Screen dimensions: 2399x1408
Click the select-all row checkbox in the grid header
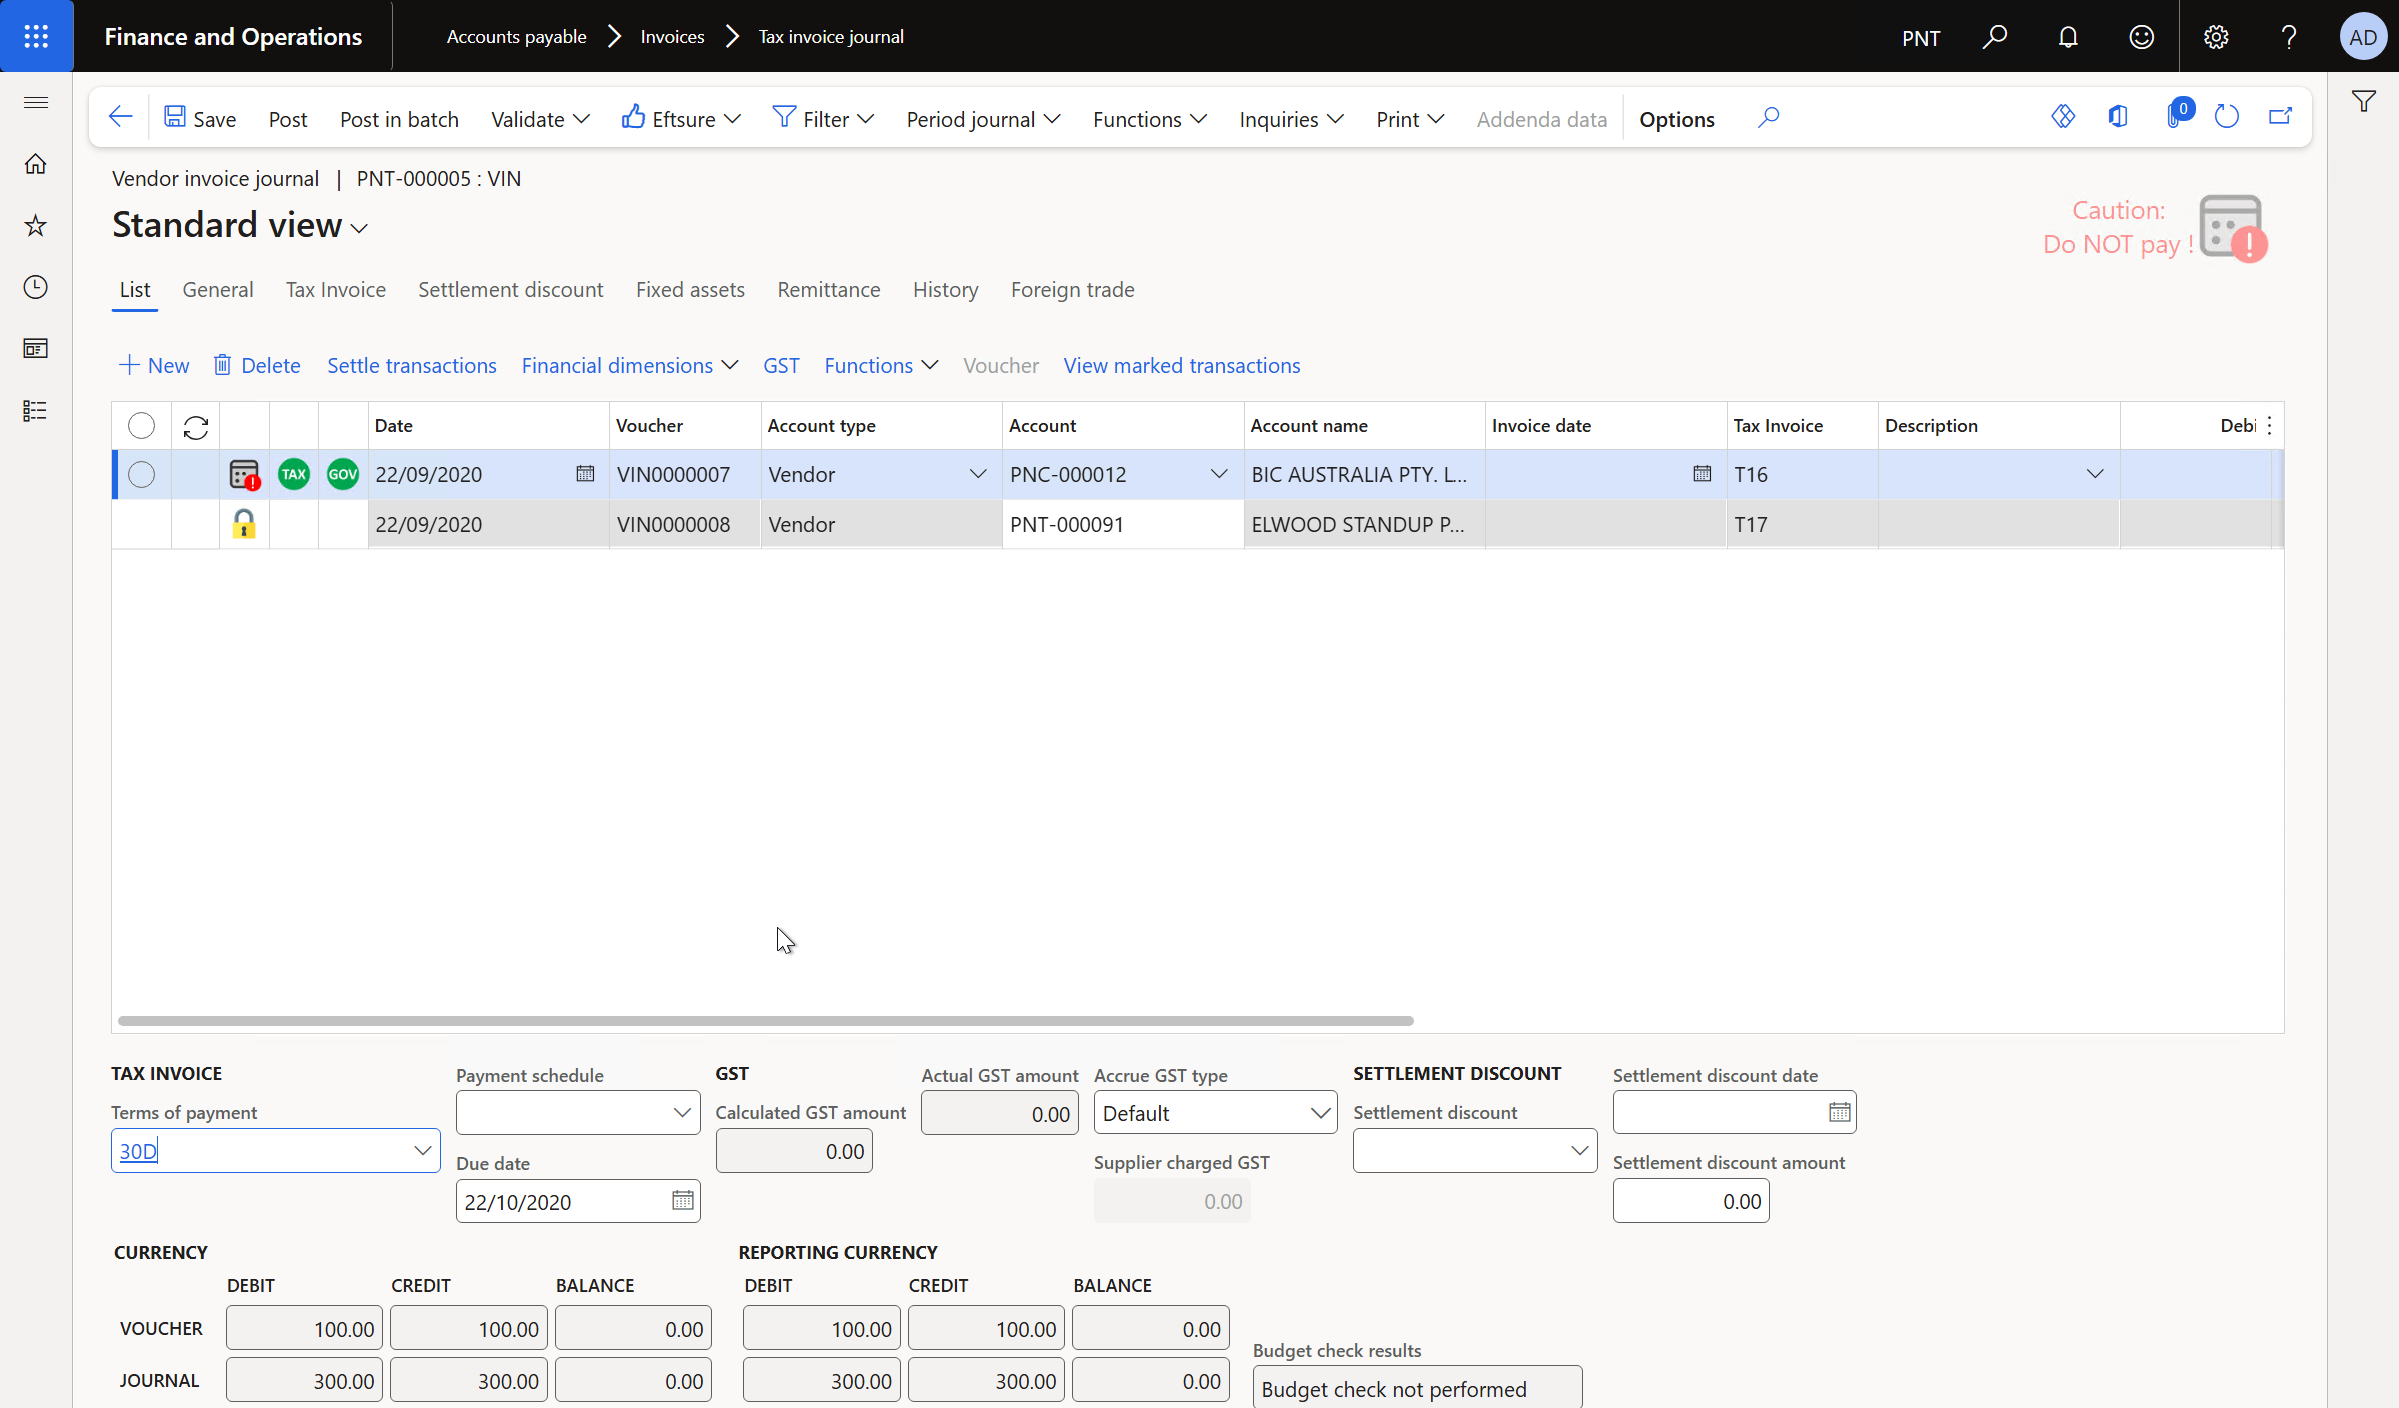click(x=141, y=425)
